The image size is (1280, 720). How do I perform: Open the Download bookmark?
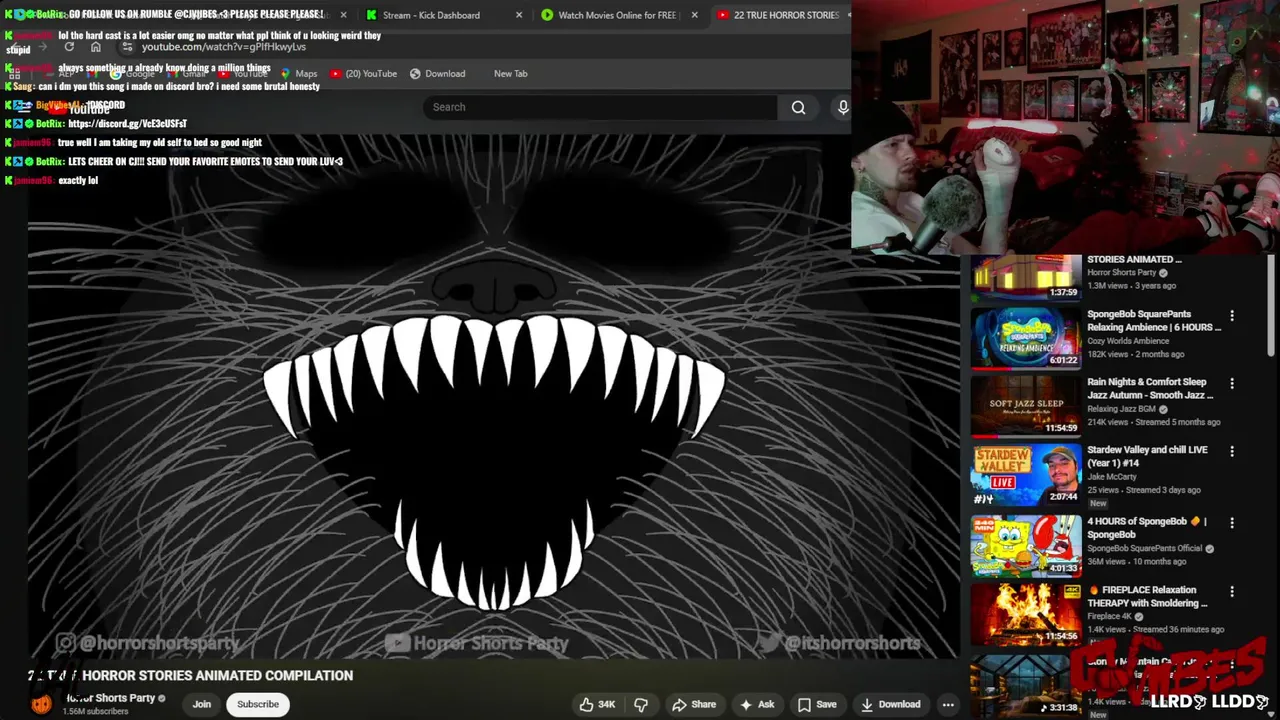click(x=437, y=73)
